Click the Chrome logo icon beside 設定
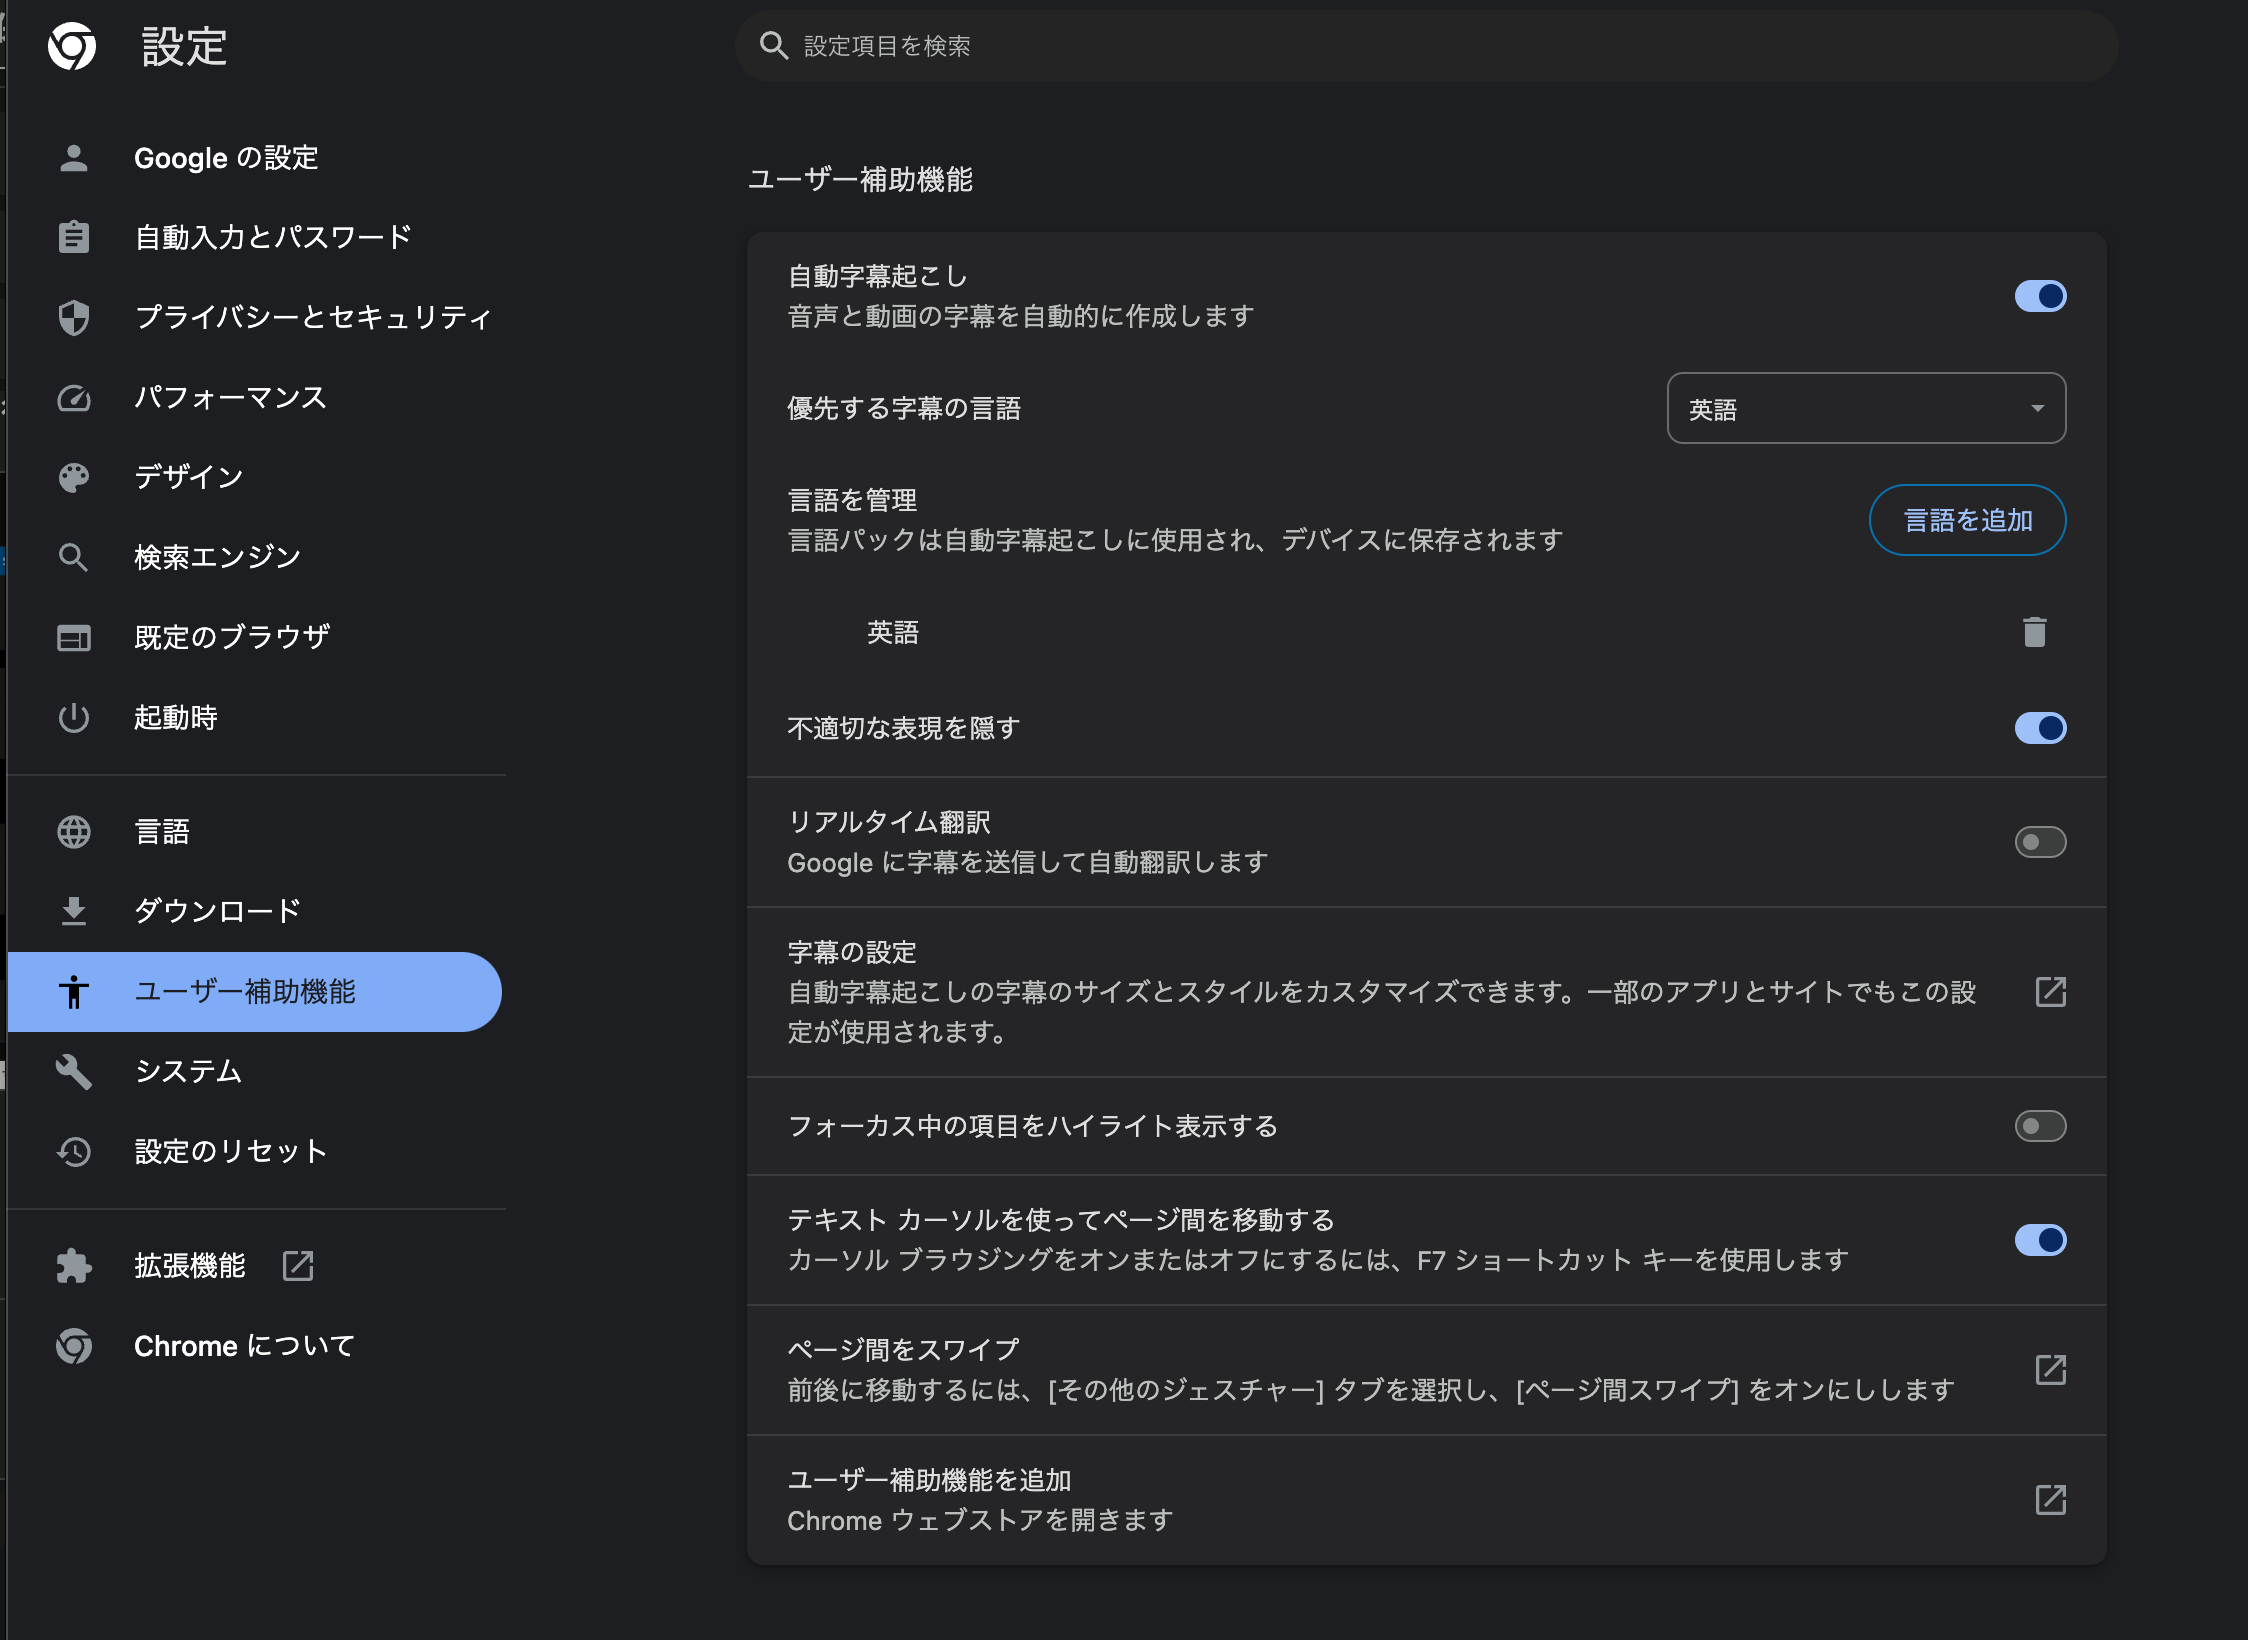 point(72,46)
